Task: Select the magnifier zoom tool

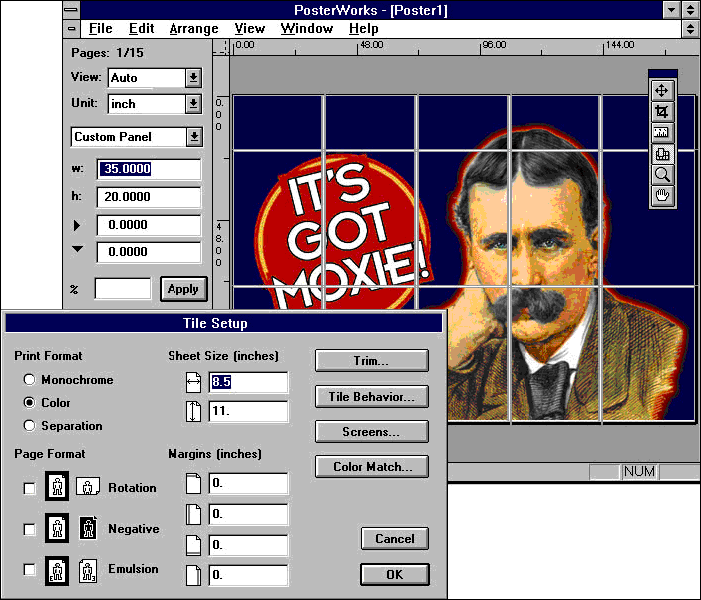Action: 662,175
